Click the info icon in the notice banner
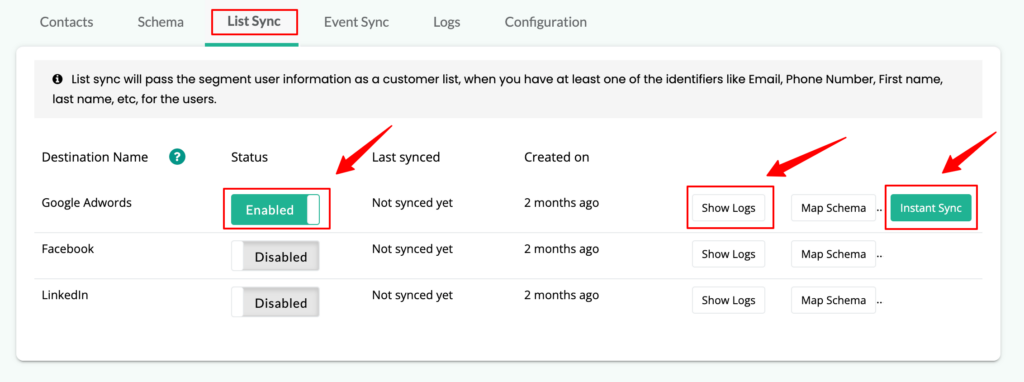Image resolution: width=1024 pixels, height=382 pixels. [57, 79]
